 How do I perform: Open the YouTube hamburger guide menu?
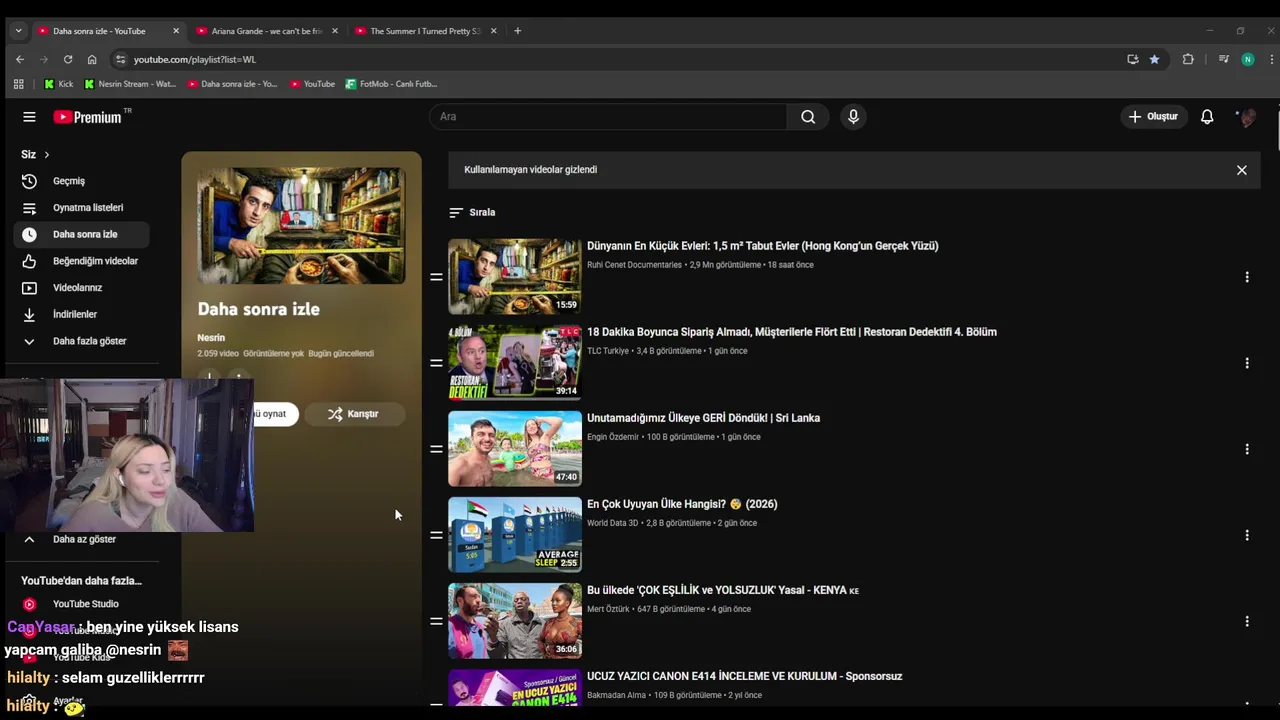(x=29, y=117)
